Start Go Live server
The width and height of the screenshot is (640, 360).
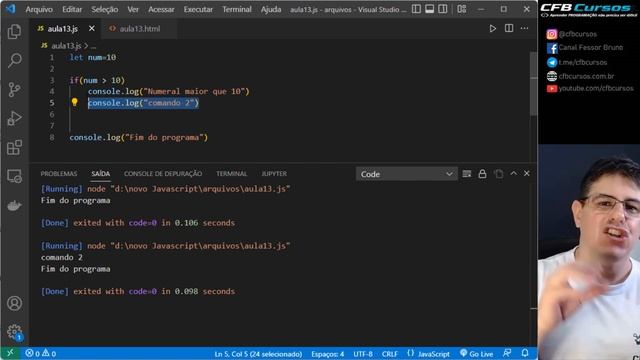pyautogui.click(x=476, y=353)
